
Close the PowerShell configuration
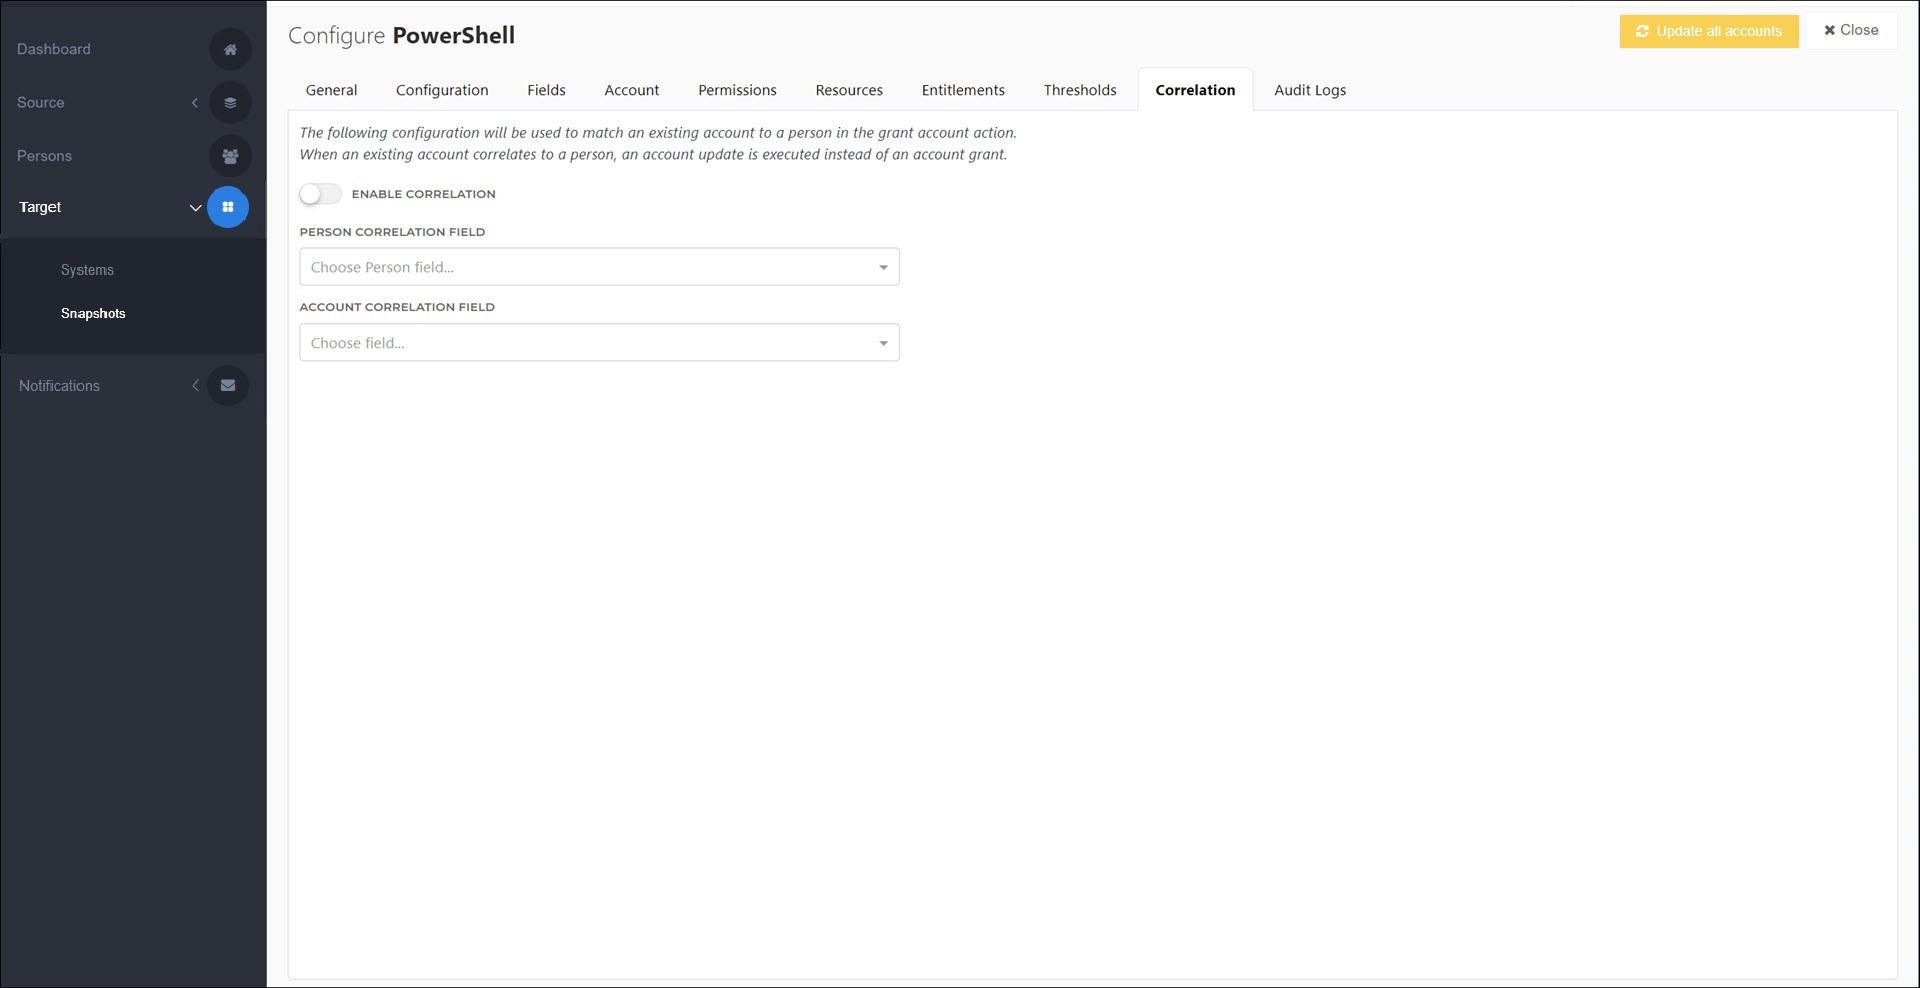1851,30
